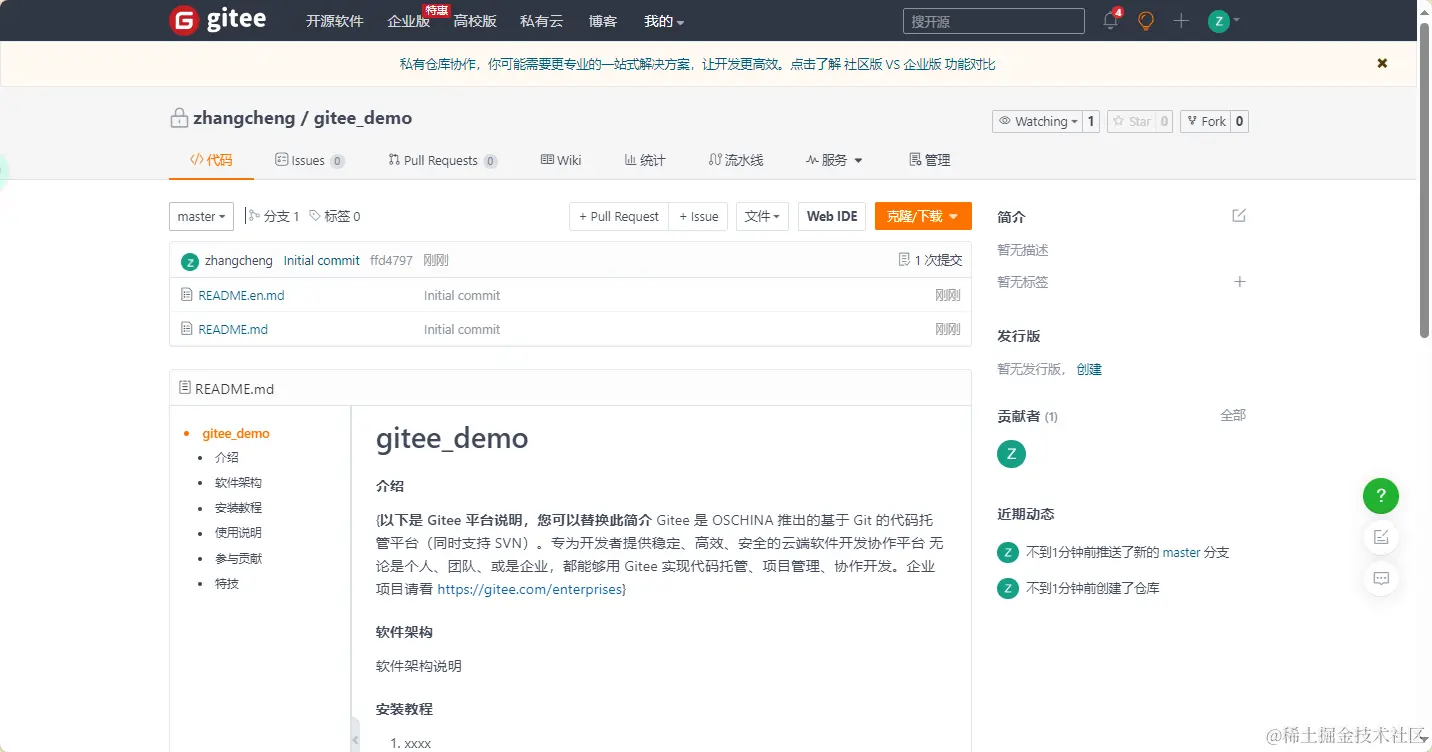The width and height of the screenshot is (1432, 752).
Task: Open the Wiki tab
Action: 561,160
